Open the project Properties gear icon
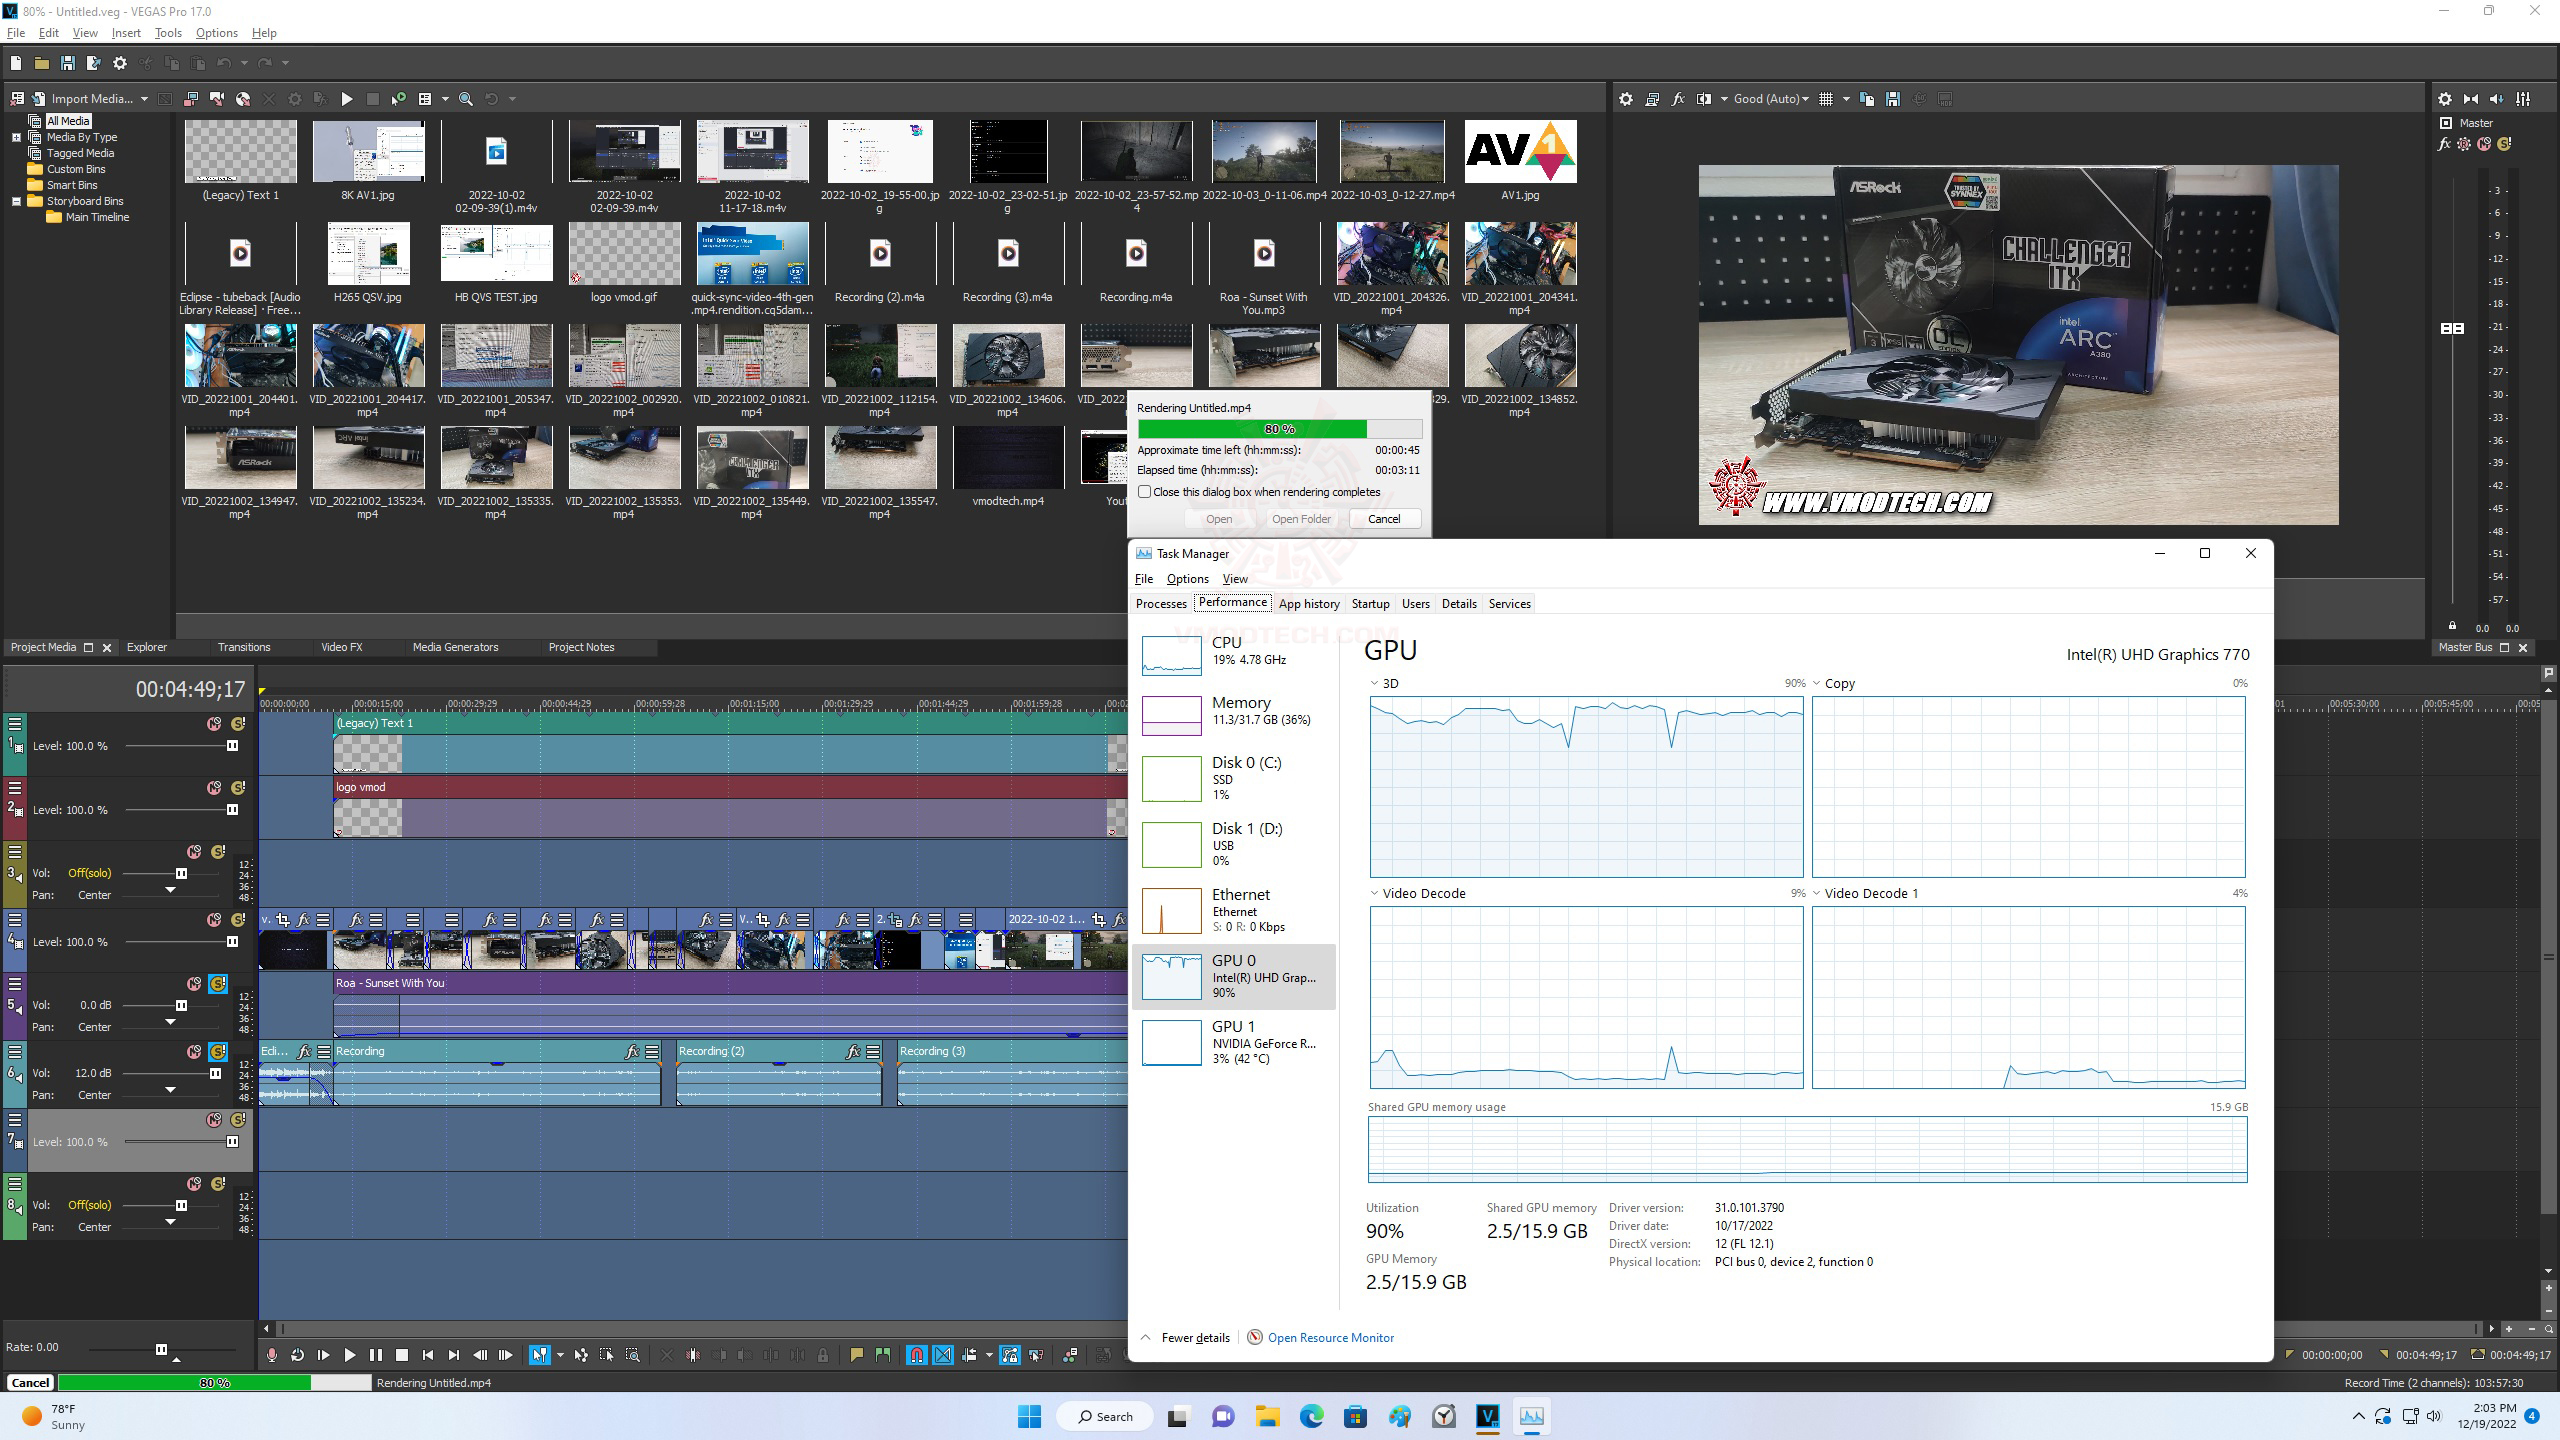This screenshot has width=2560, height=1440. 120,63
